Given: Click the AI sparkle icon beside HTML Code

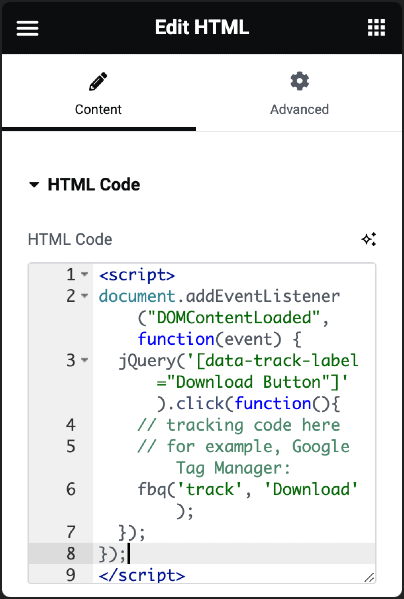Looking at the screenshot, I should [x=368, y=239].
